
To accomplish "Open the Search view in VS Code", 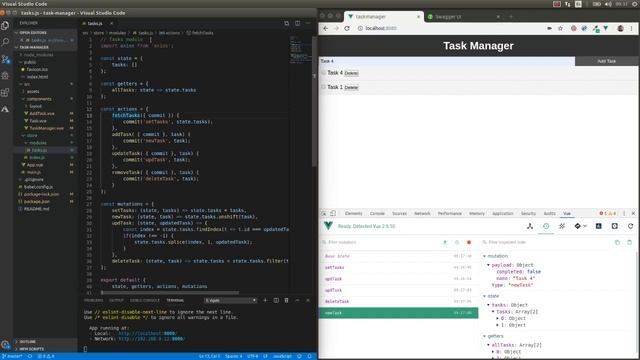I will [5, 42].
